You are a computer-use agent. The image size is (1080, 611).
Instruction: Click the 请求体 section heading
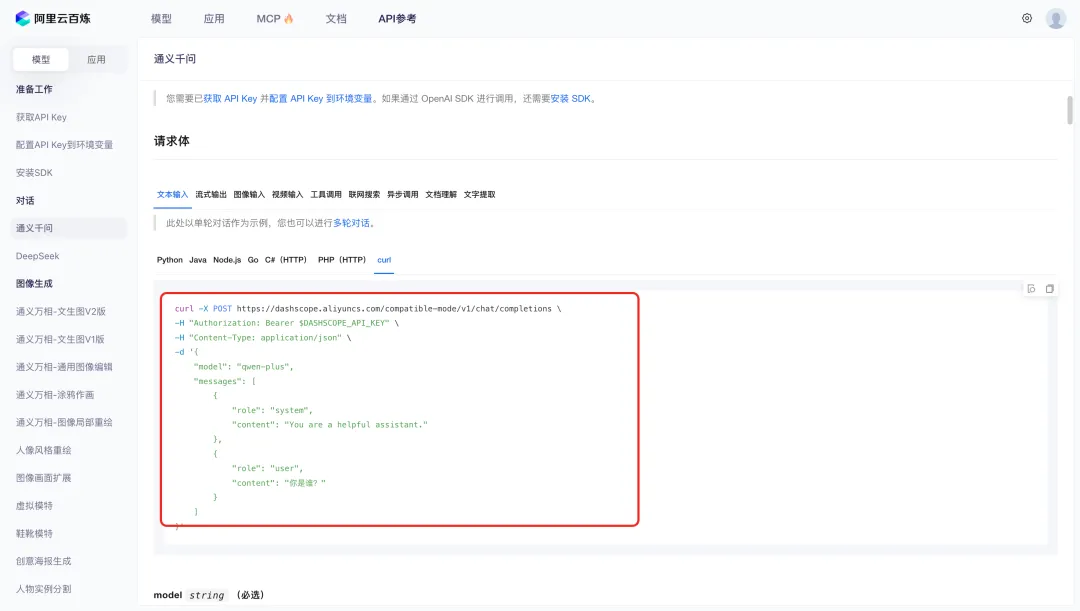click(x=172, y=141)
